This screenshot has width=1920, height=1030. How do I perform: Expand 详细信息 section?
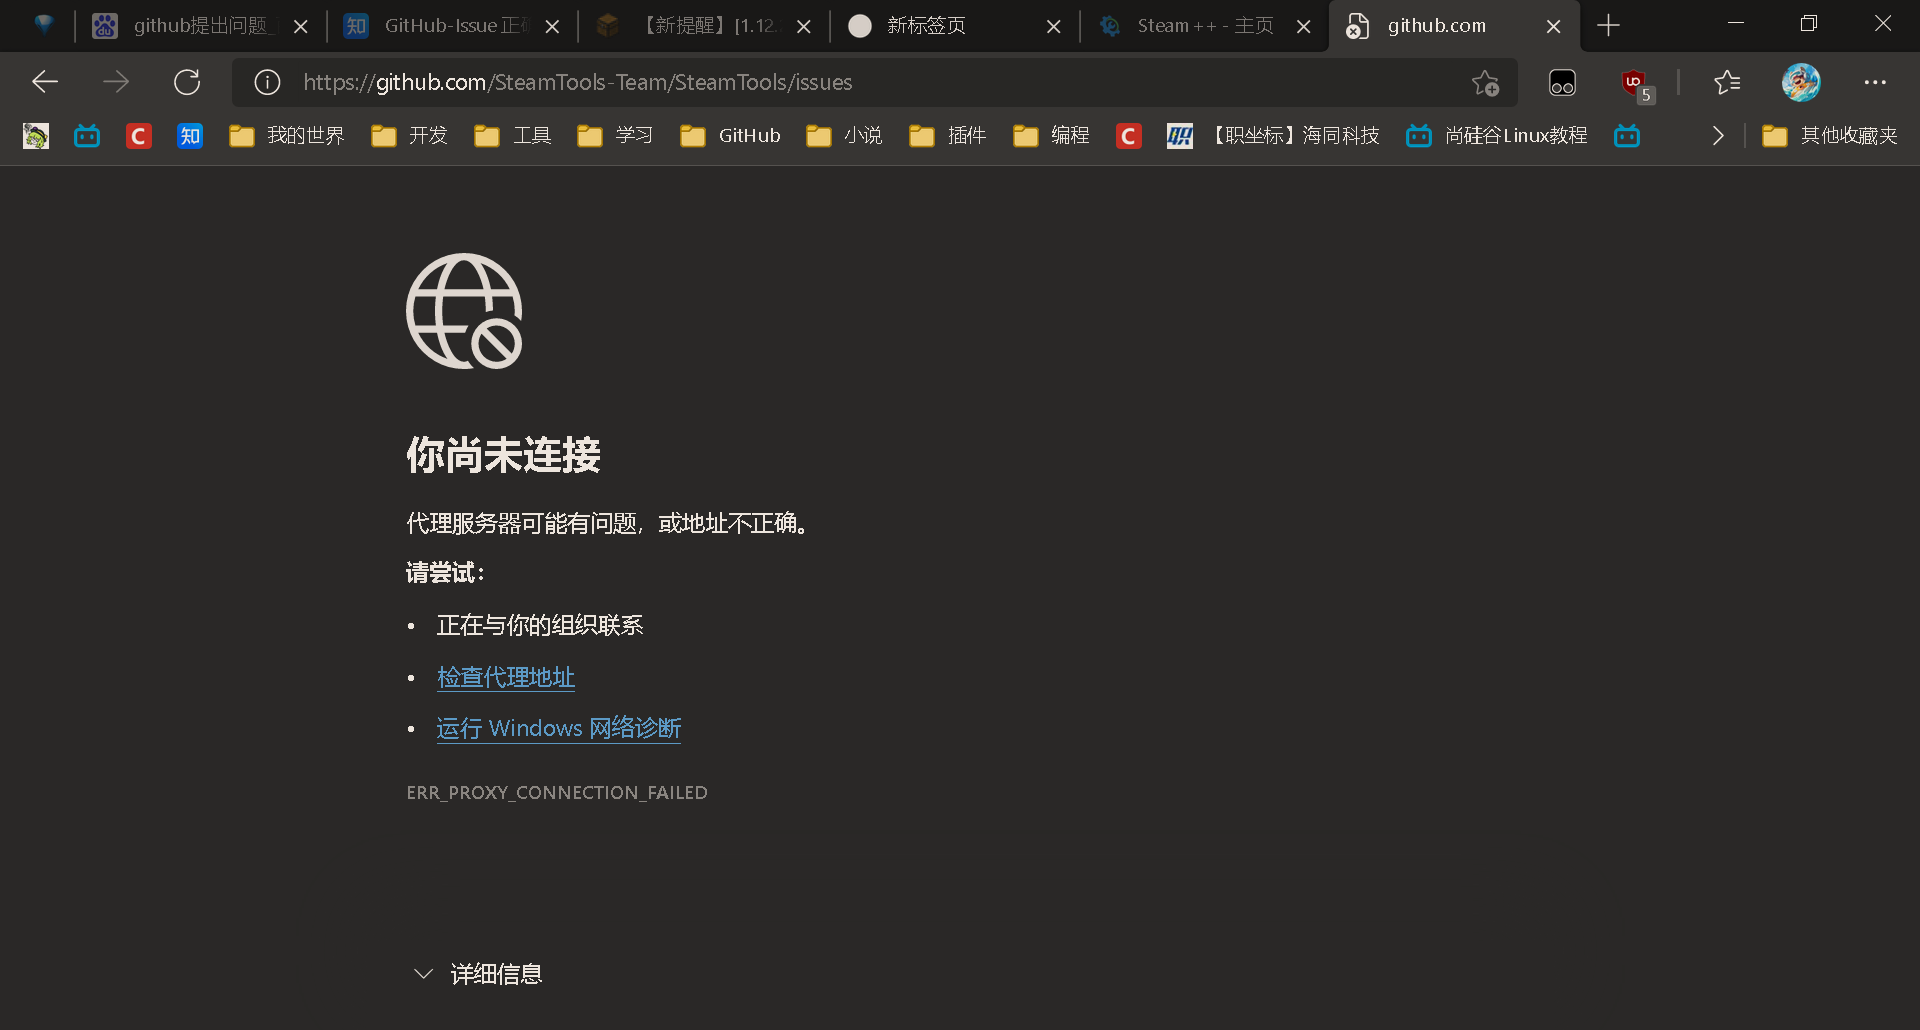point(478,974)
